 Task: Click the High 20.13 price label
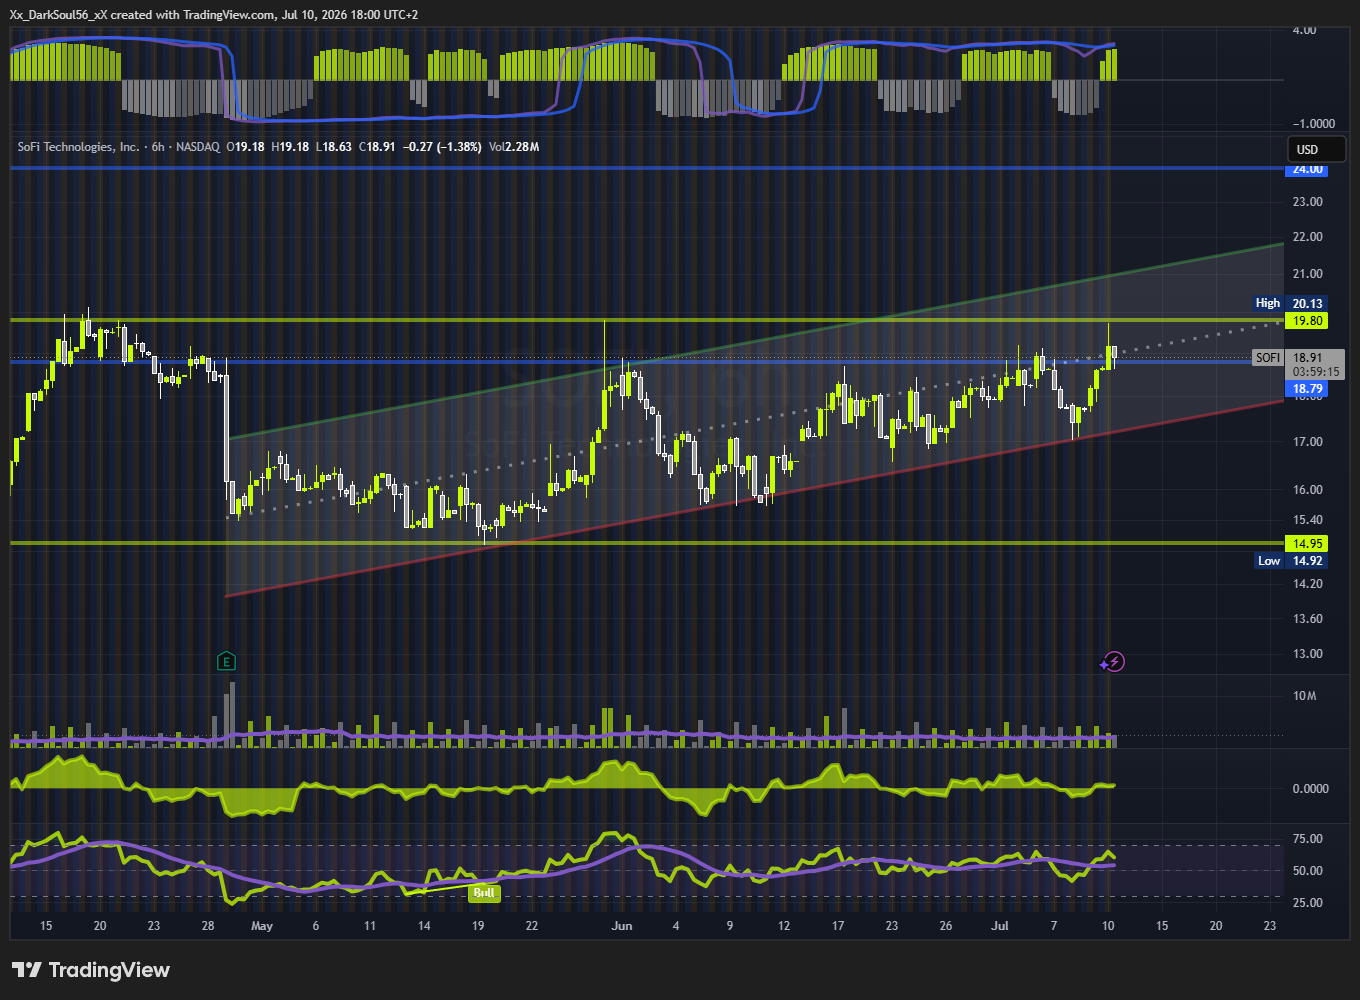tap(1290, 303)
